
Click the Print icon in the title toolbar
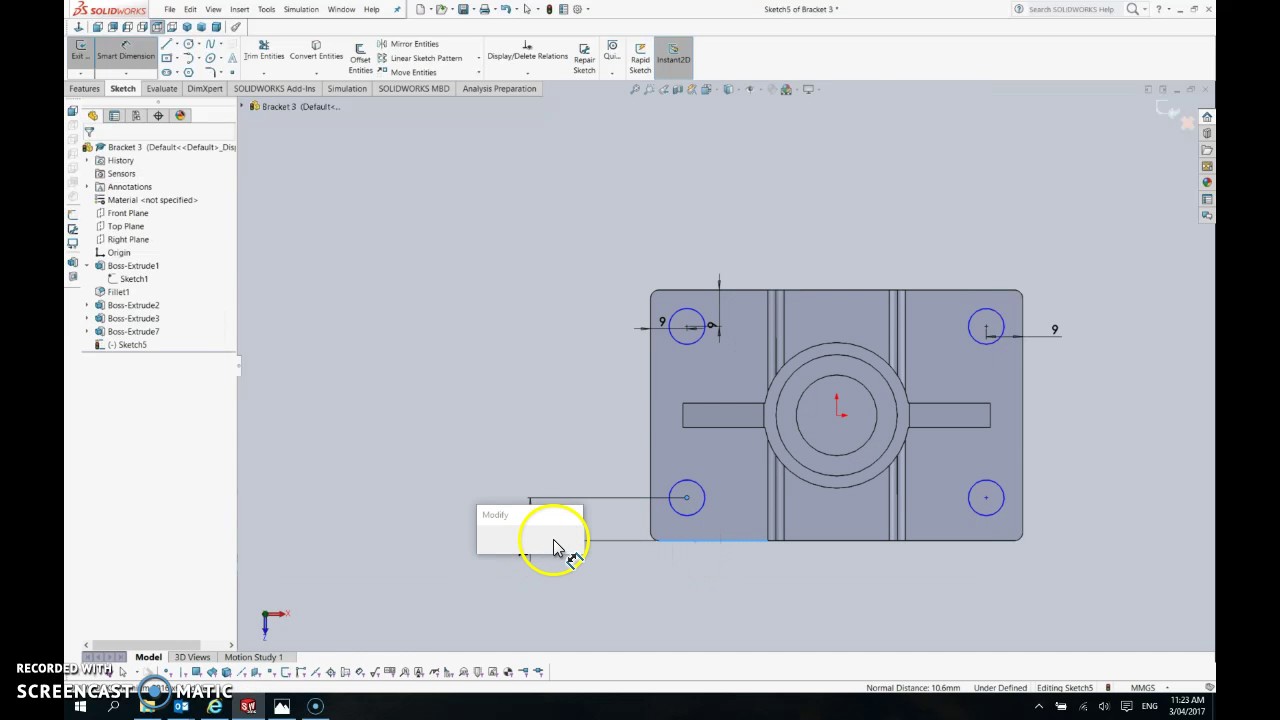(484, 9)
